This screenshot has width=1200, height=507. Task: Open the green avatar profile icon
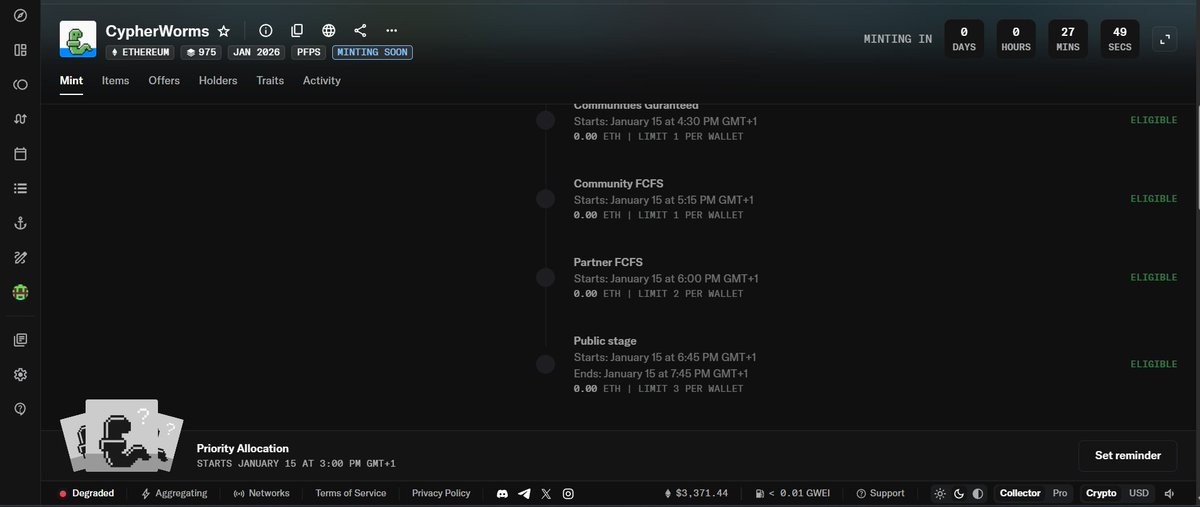click(x=20, y=293)
